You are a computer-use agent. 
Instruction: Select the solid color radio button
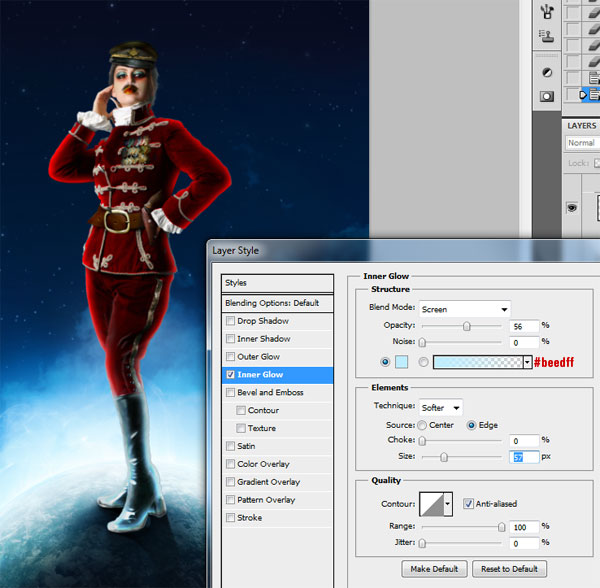pos(385,362)
